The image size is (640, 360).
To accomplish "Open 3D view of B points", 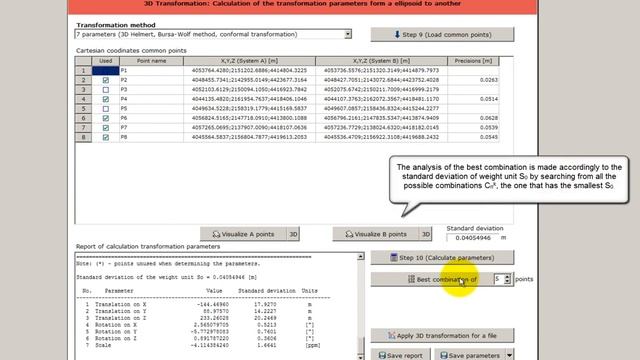I will (426, 234).
